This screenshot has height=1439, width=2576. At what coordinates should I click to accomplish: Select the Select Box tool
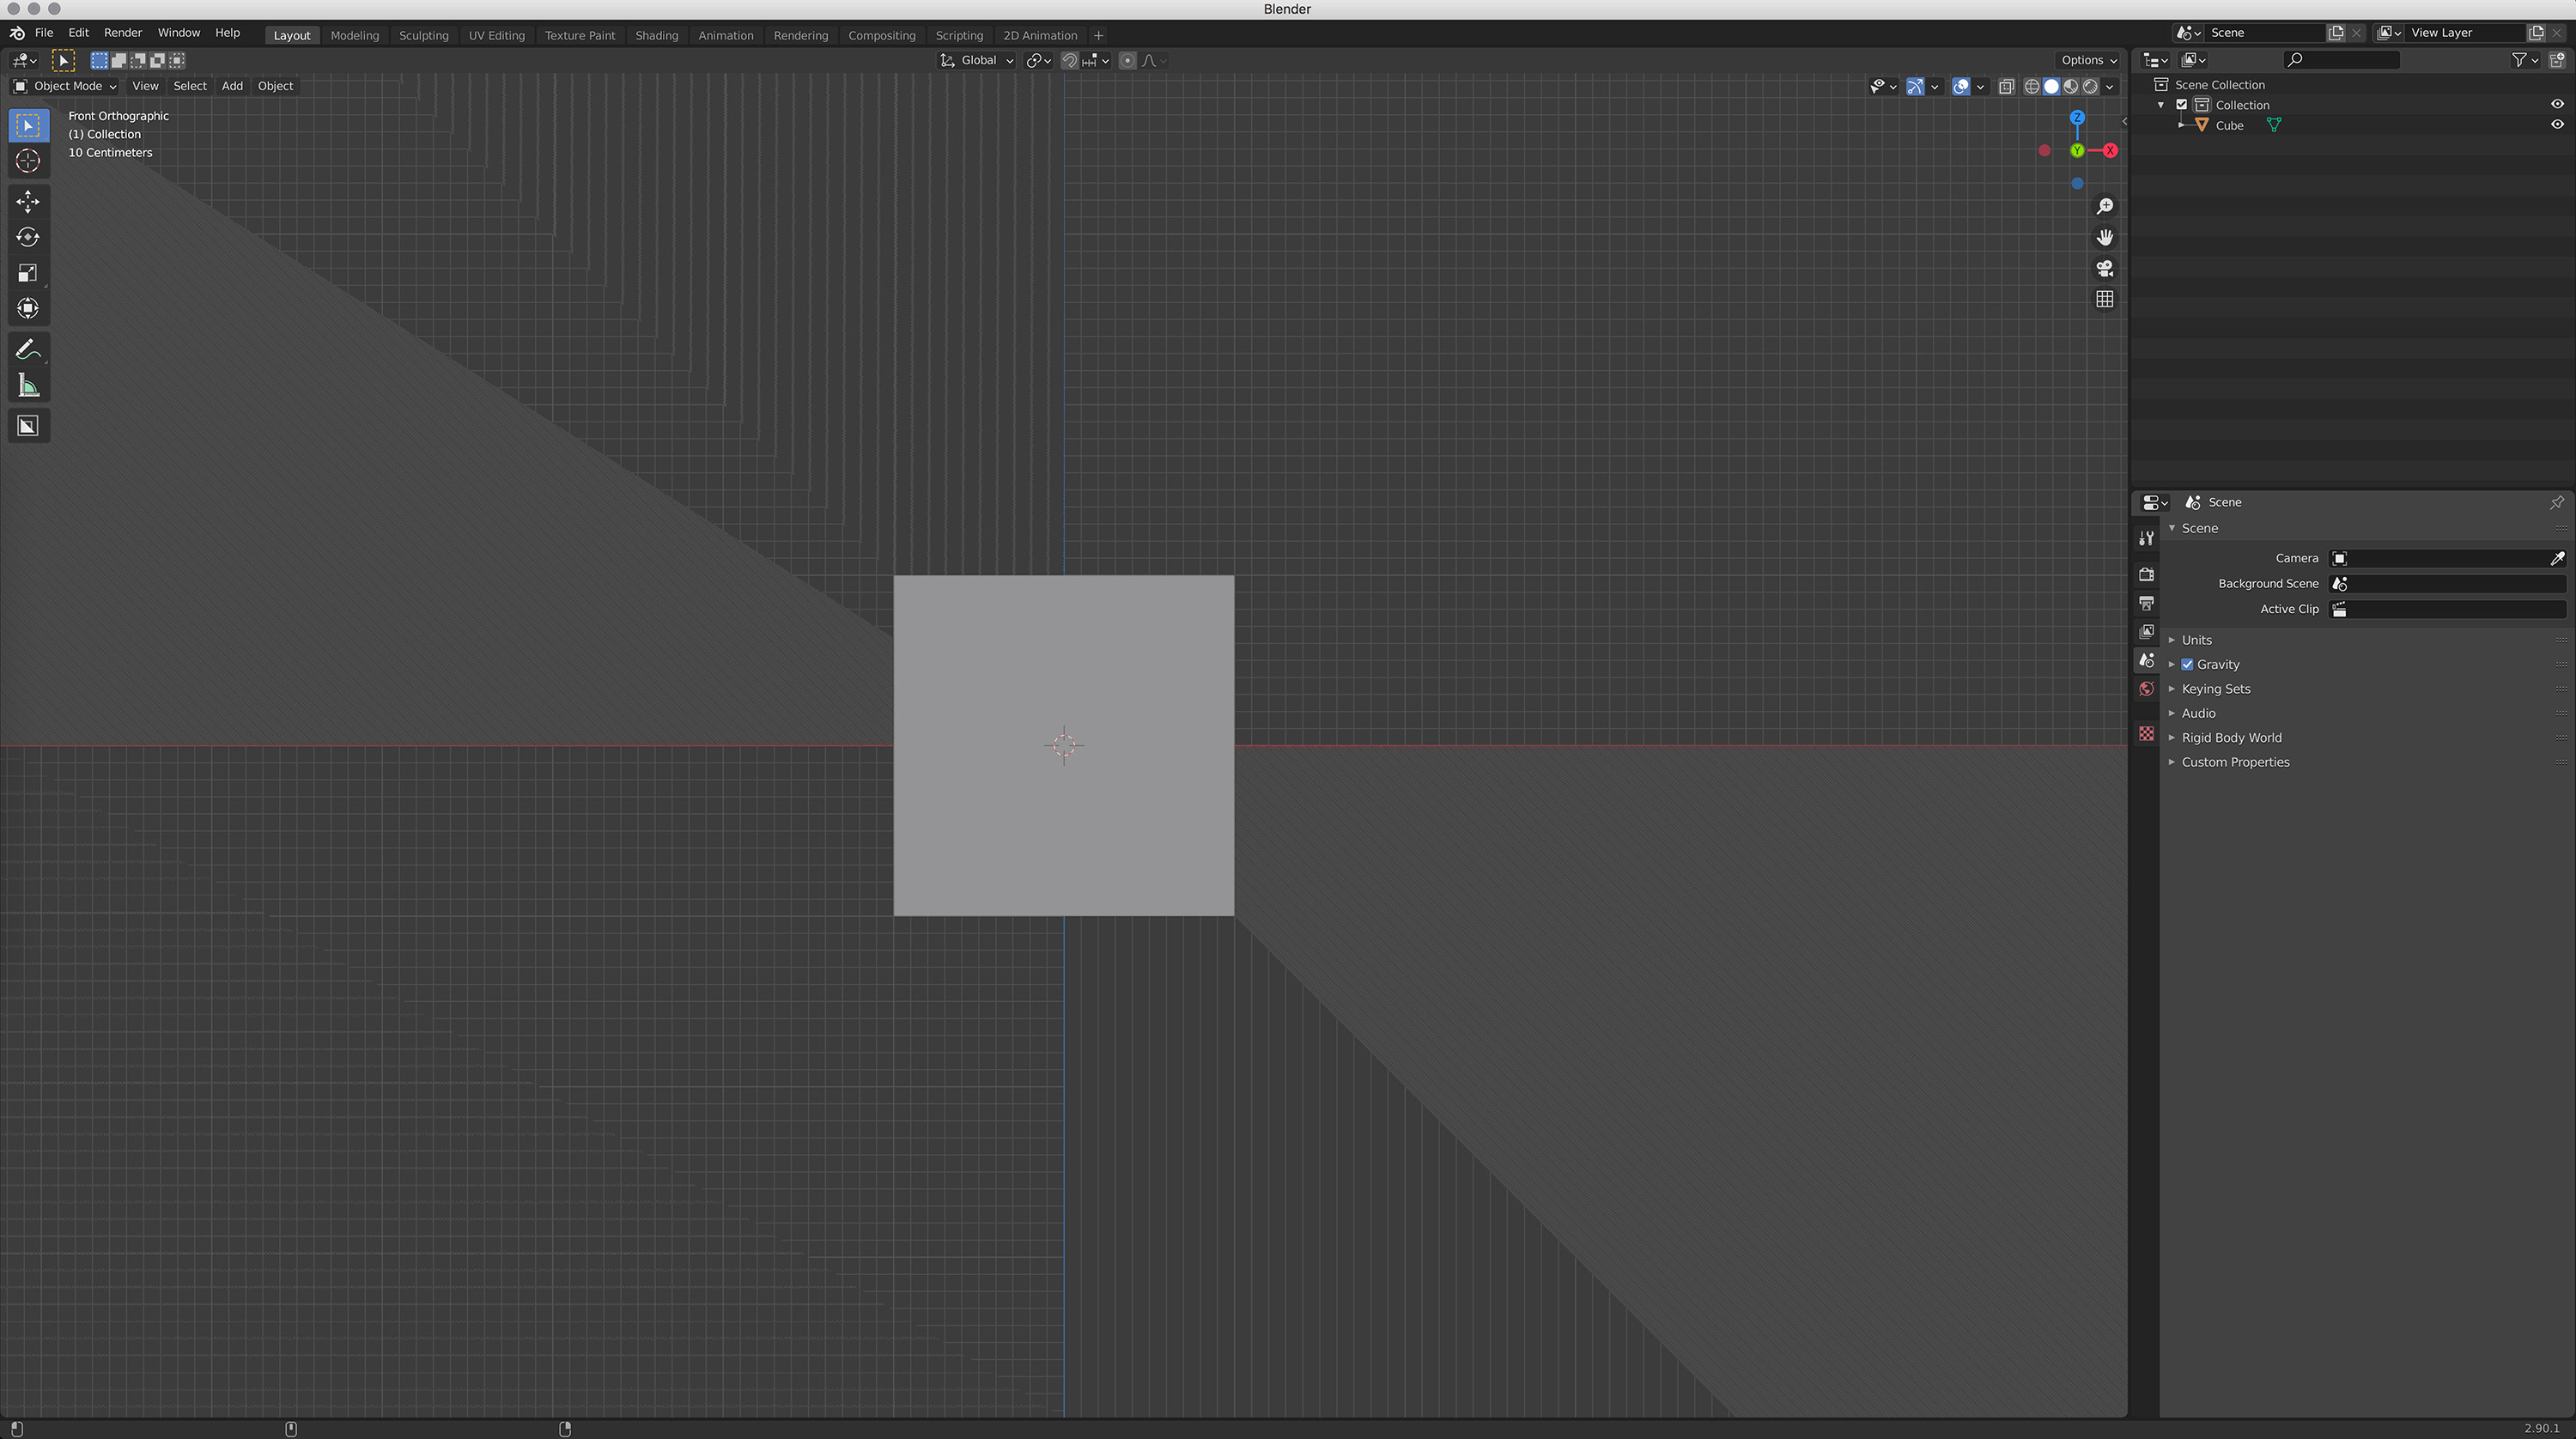tap(28, 125)
